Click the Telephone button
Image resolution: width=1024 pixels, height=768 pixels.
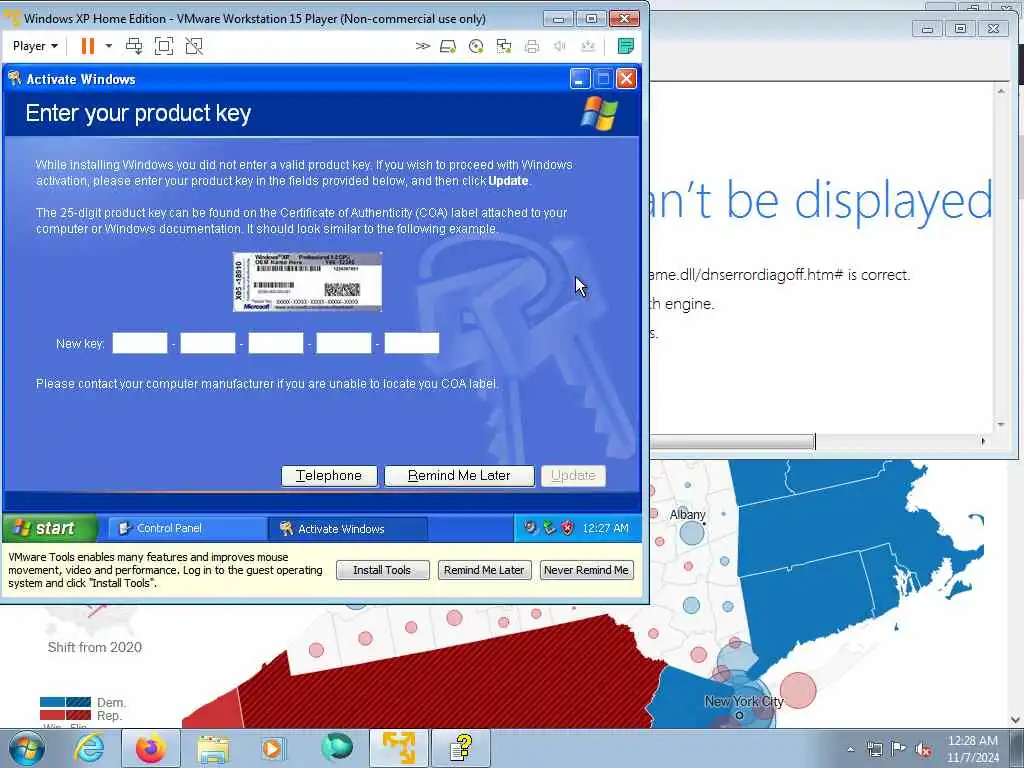pos(329,475)
